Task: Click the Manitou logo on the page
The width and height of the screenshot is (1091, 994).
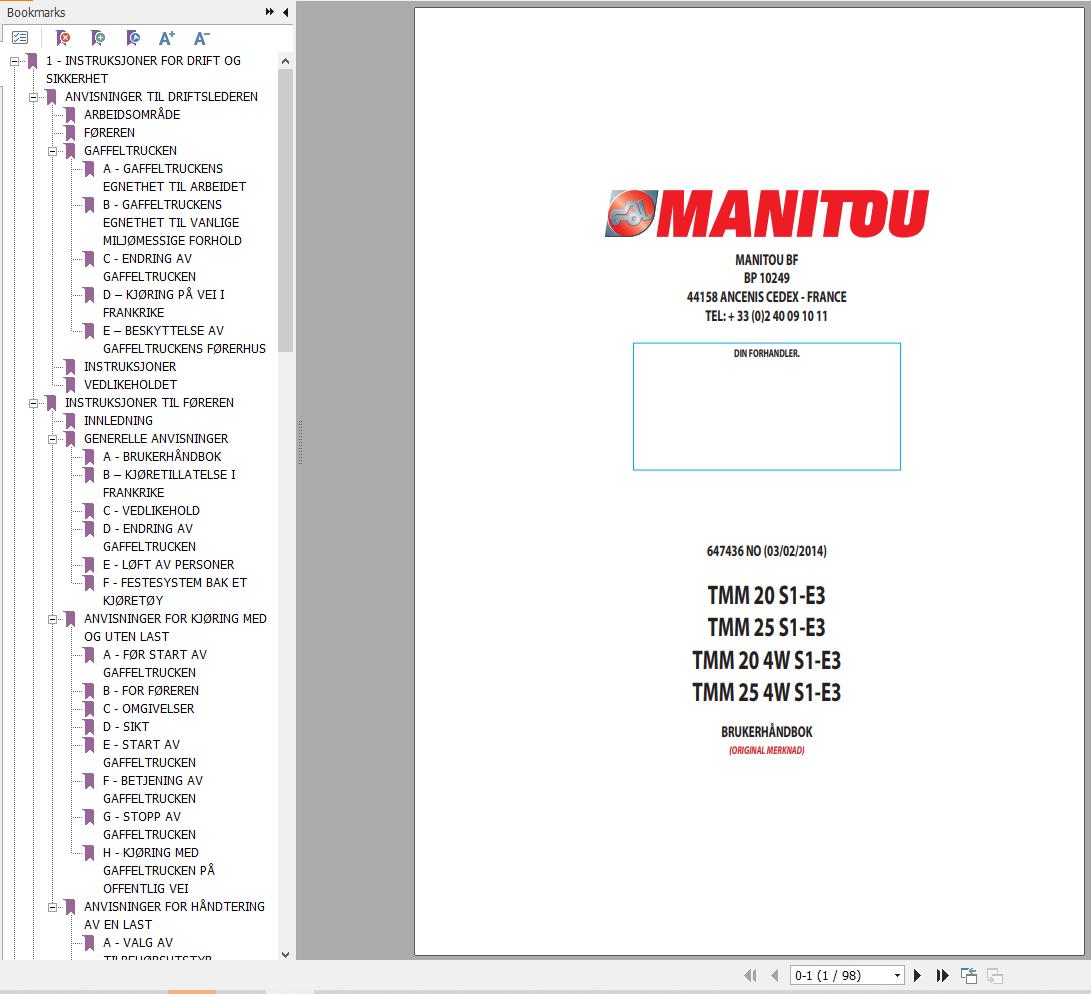Action: click(x=767, y=214)
